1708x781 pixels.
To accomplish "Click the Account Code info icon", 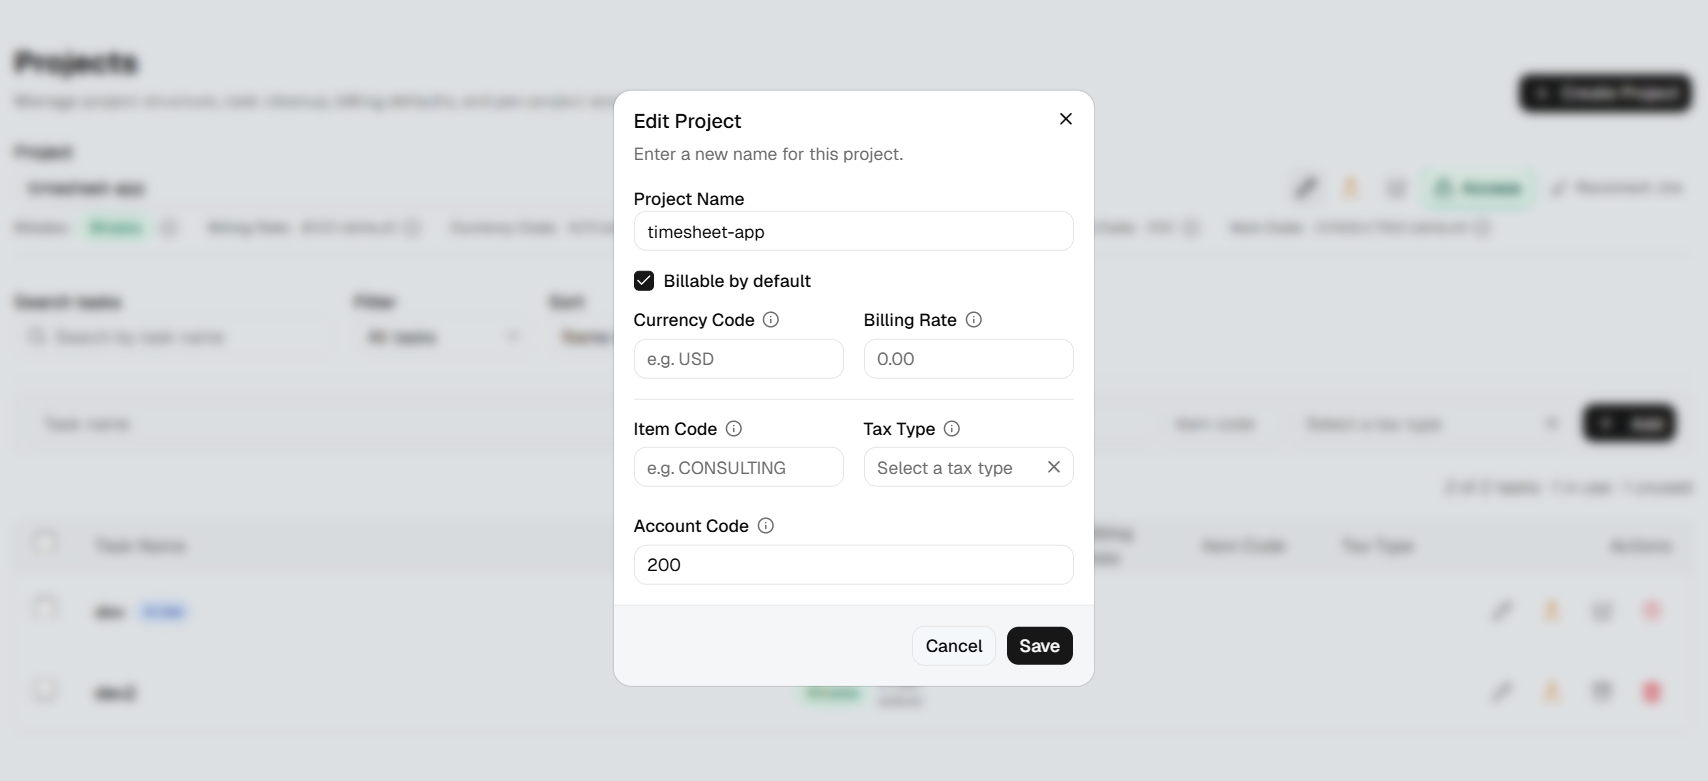I will coord(766,526).
